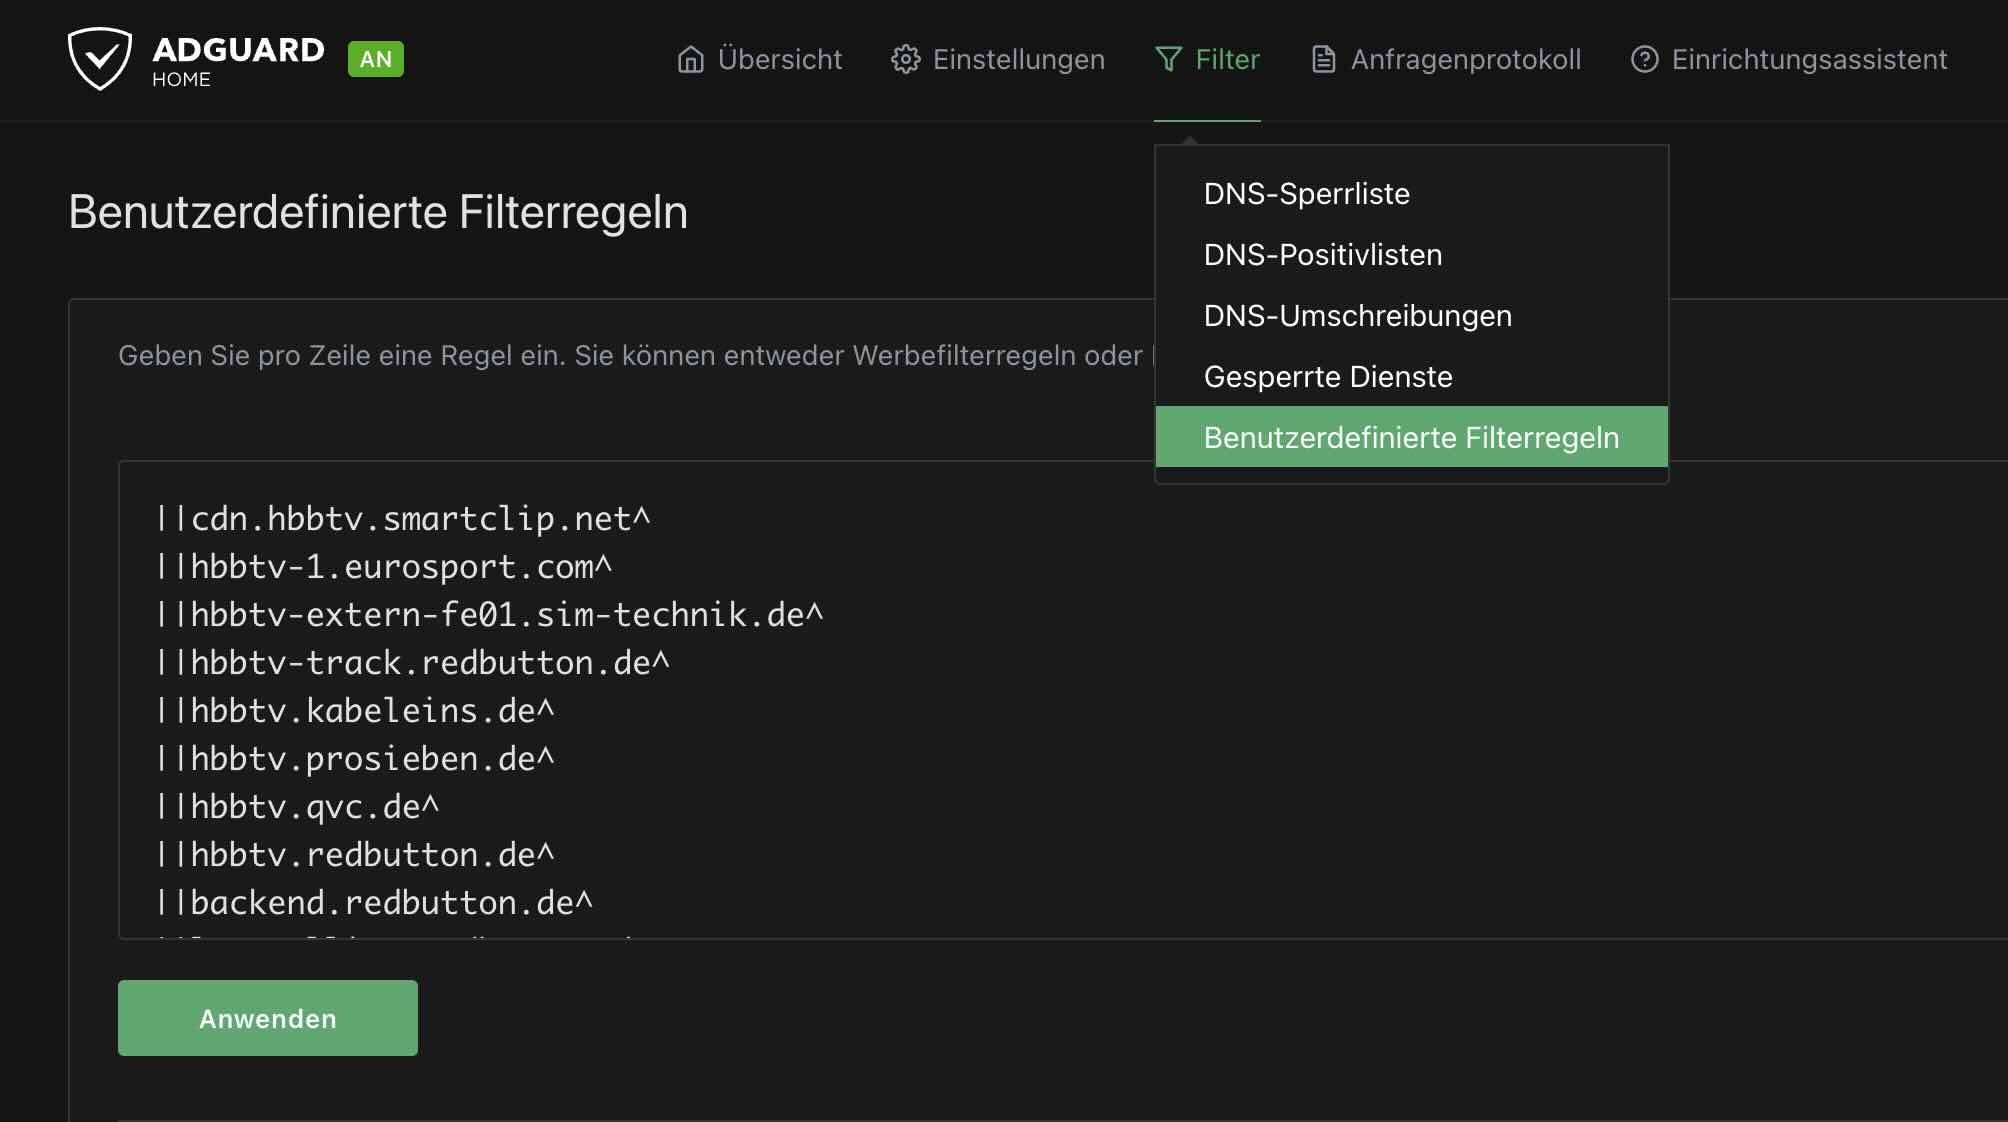
Task: Click the ||hbbtv-1.eurosport.com^ rule line
Action: point(384,566)
